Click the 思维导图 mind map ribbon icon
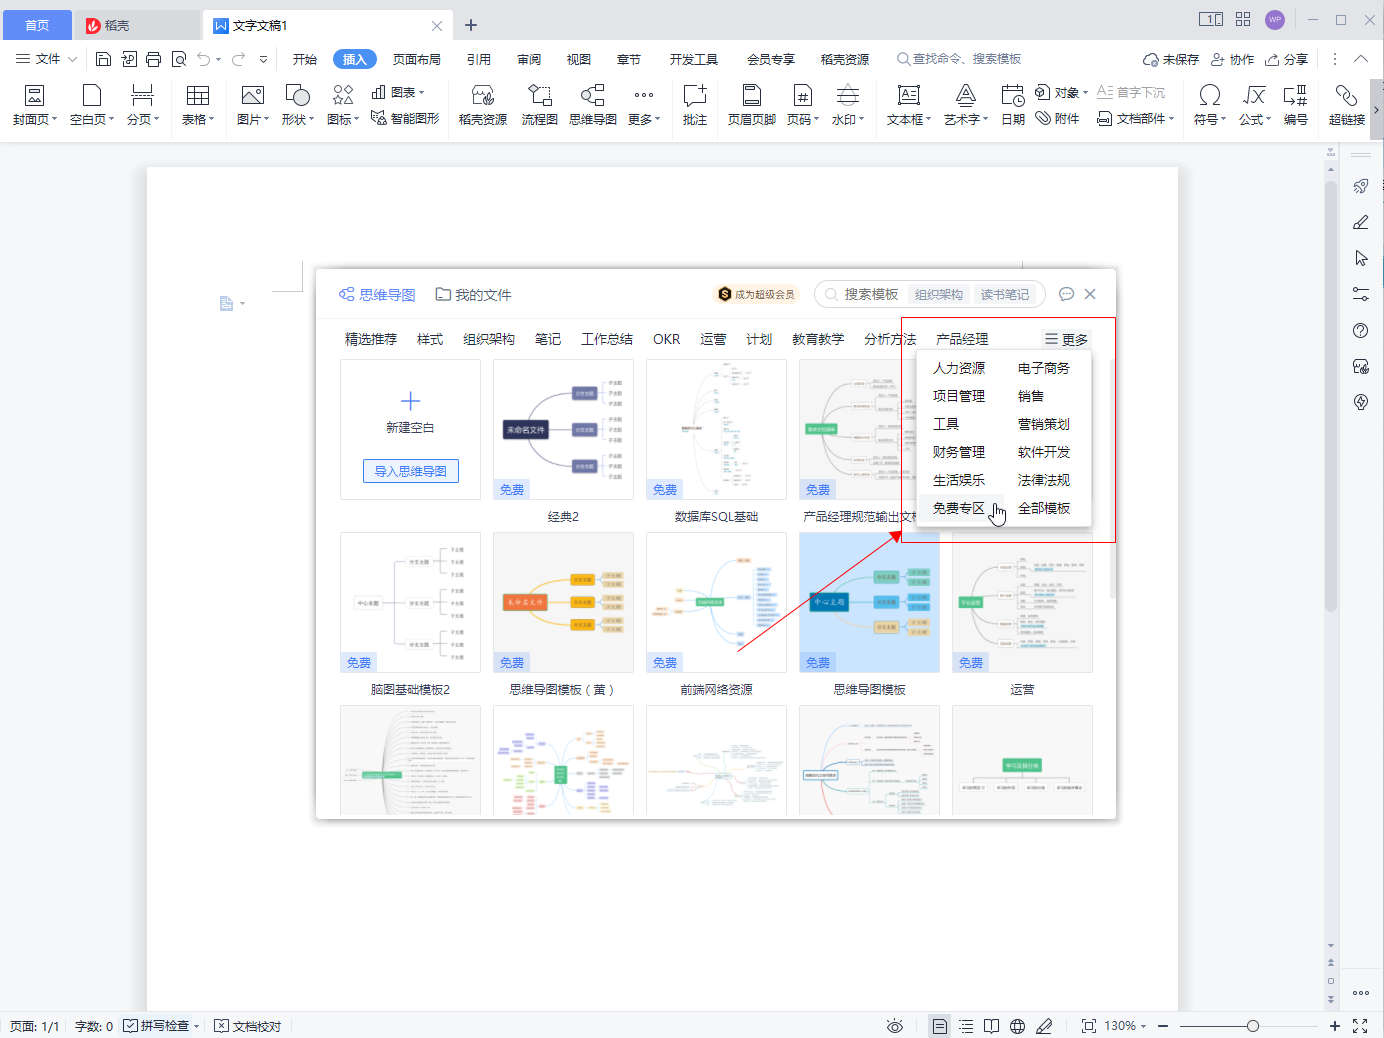This screenshot has height=1038, width=1384. pos(593,96)
